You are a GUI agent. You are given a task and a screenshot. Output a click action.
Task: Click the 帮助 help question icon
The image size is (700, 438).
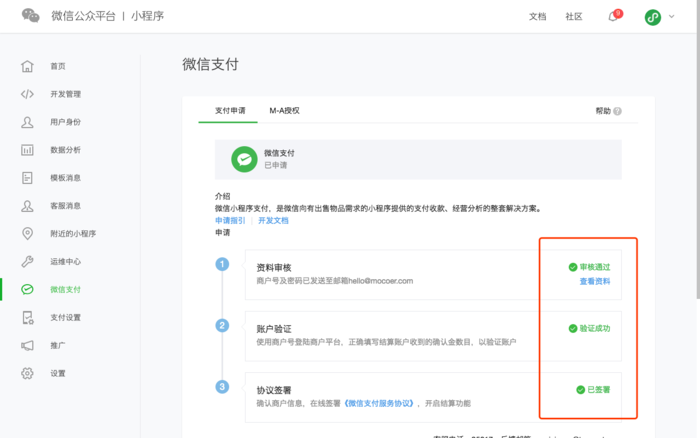click(x=617, y=111)
